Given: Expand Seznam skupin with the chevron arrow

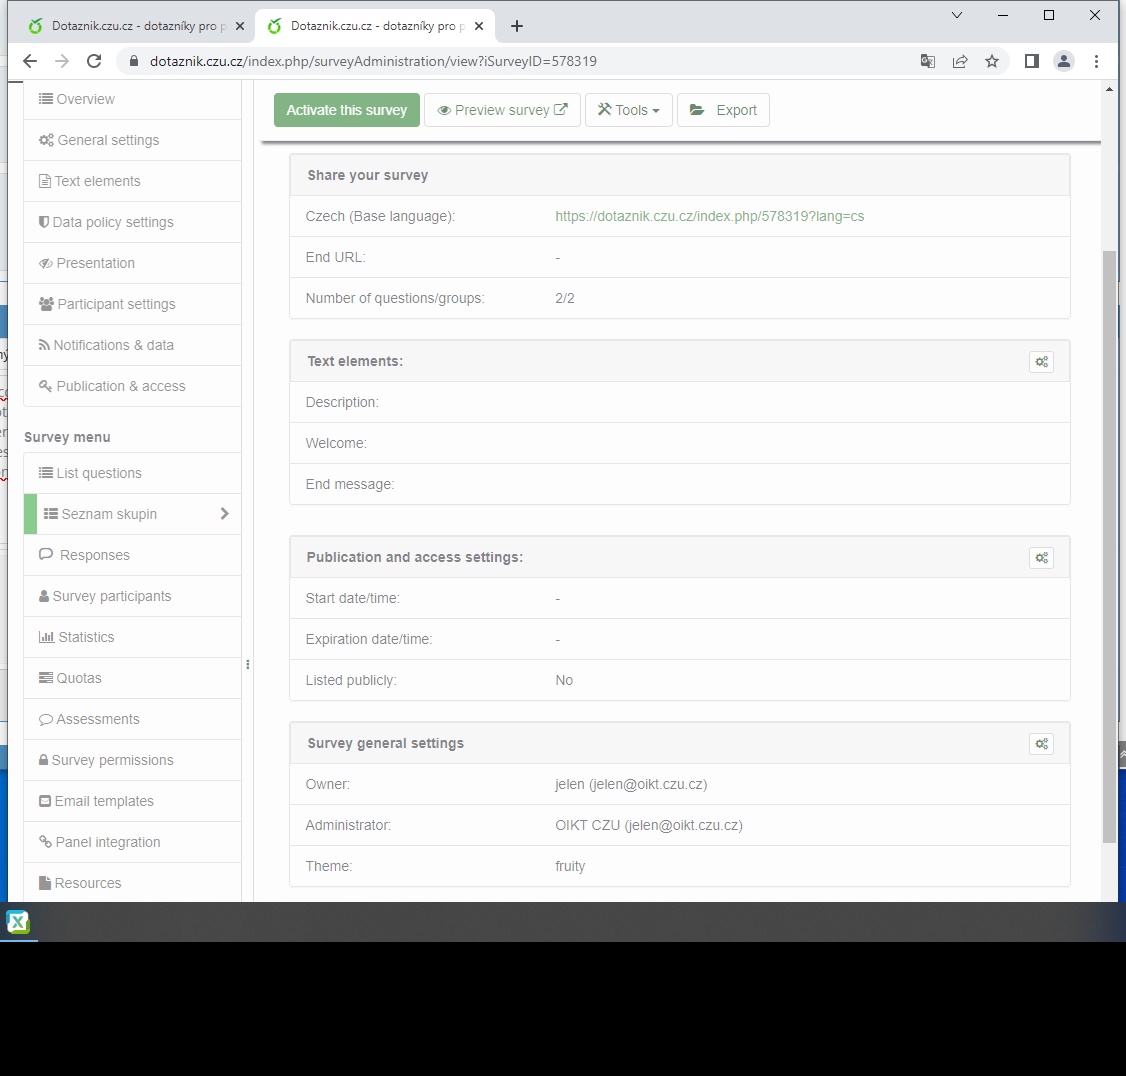Looking at the screenshot, I should [x=224, y=514].
